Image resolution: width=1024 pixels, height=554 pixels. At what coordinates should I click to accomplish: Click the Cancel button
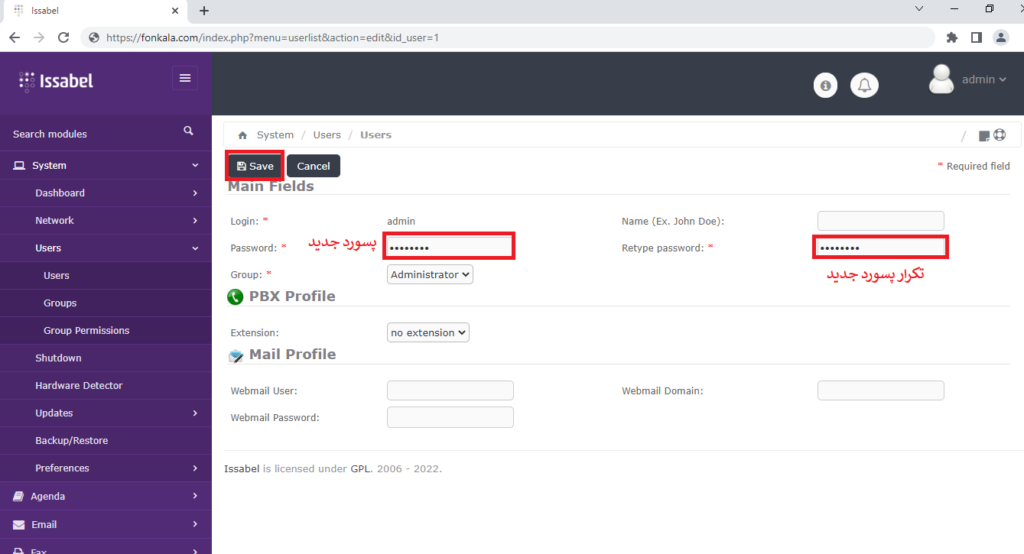click(313, 166)
